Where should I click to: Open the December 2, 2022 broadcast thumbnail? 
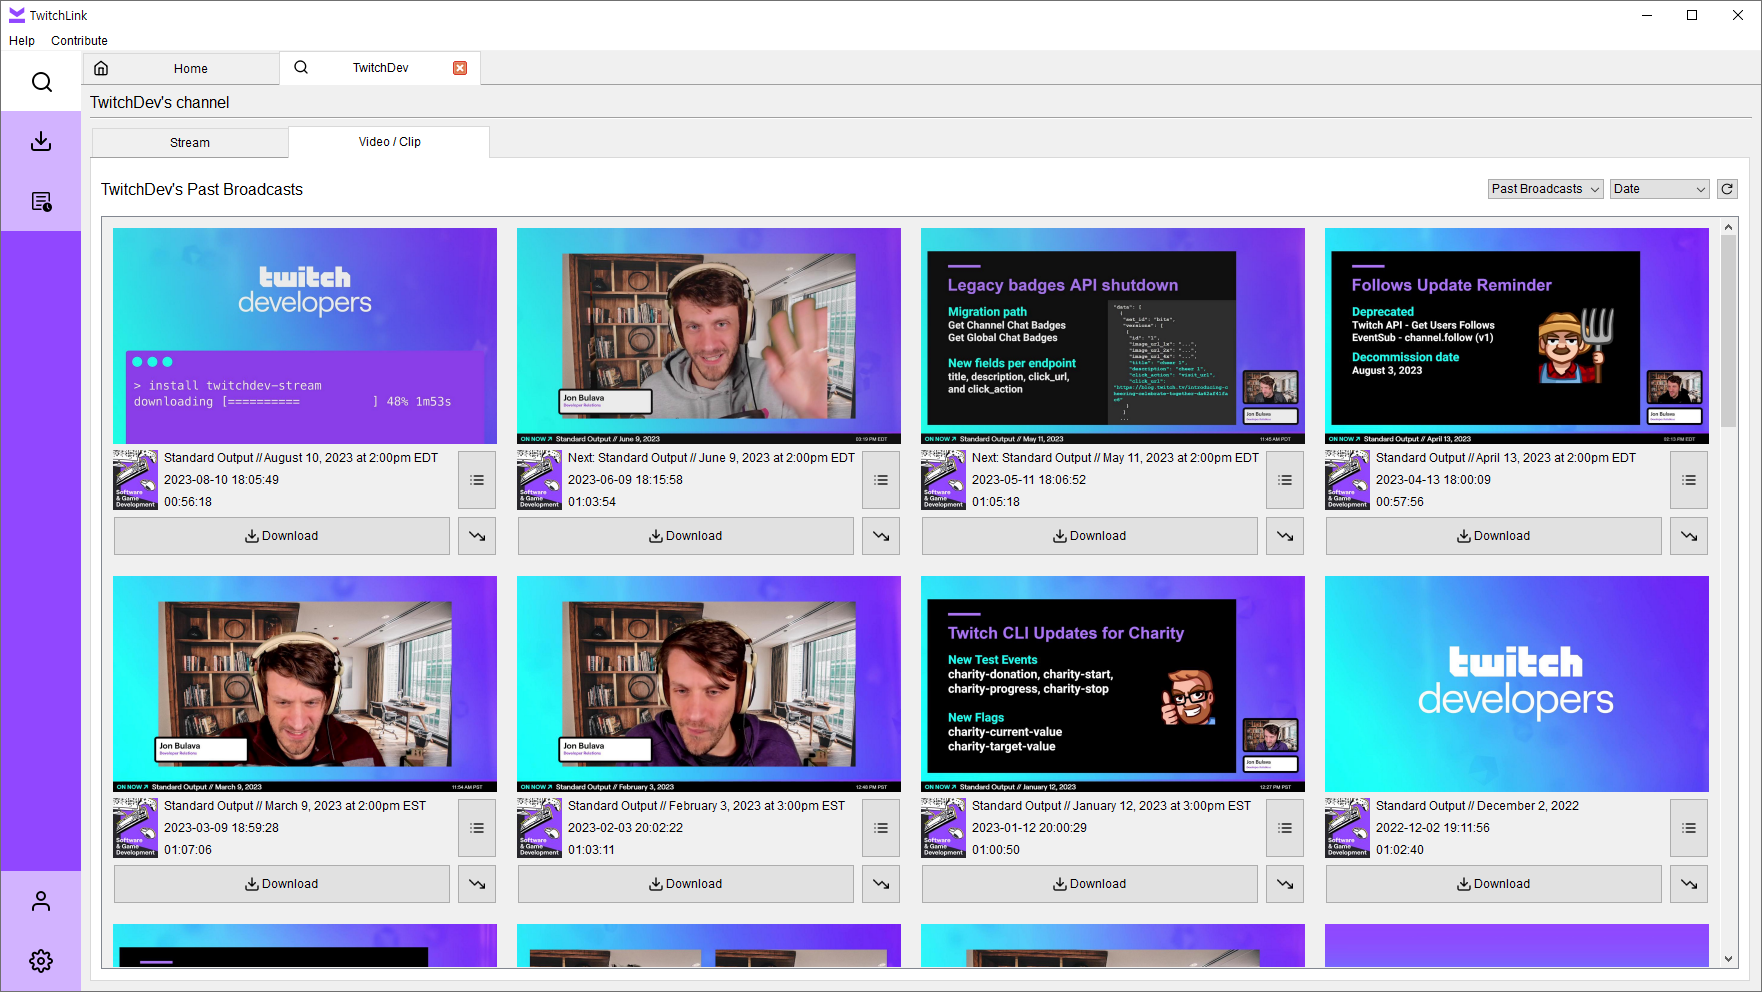[x=1517, y=684]
